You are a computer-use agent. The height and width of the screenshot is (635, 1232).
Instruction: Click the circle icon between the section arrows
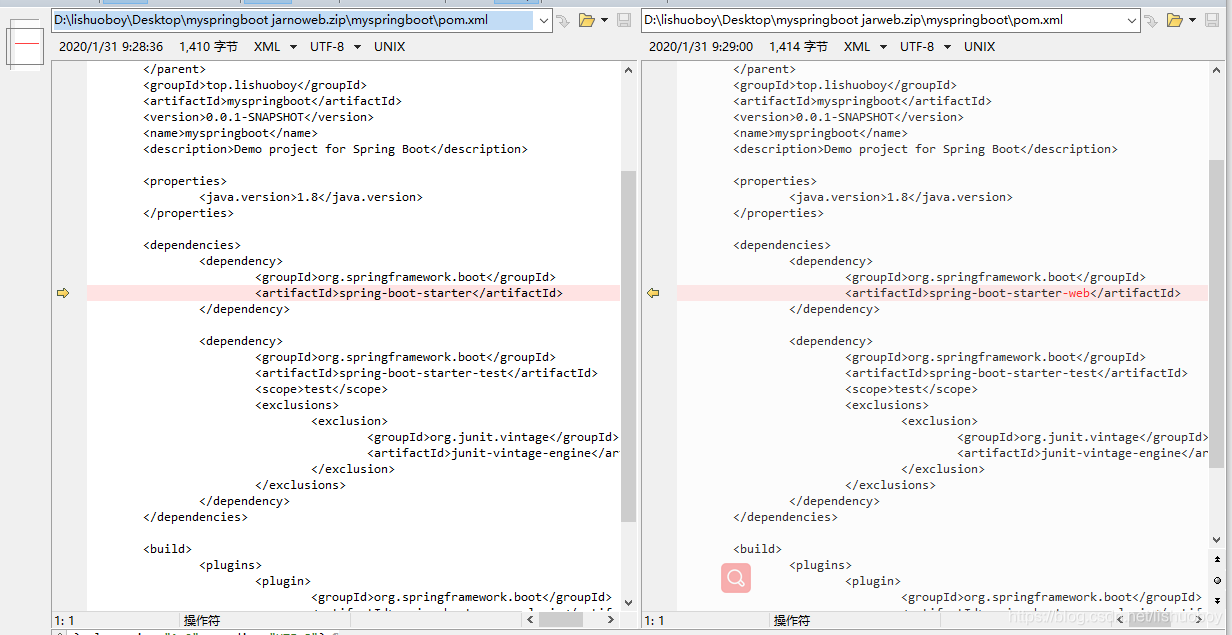pyautogui.click(x=1217, y=580)
